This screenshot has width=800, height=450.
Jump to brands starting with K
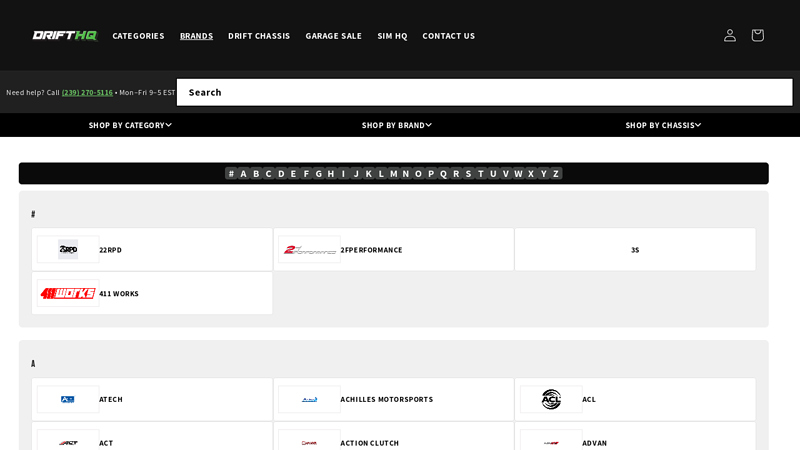368,173
